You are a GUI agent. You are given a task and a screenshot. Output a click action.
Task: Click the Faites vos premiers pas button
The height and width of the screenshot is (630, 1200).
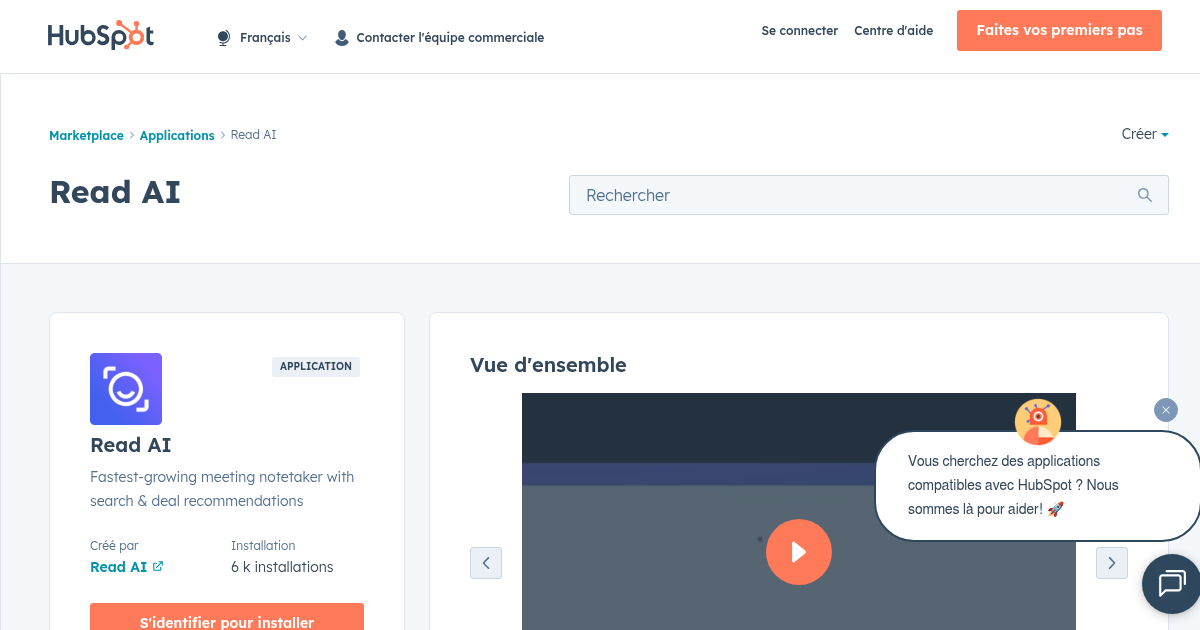click(x=1059, y=30)
